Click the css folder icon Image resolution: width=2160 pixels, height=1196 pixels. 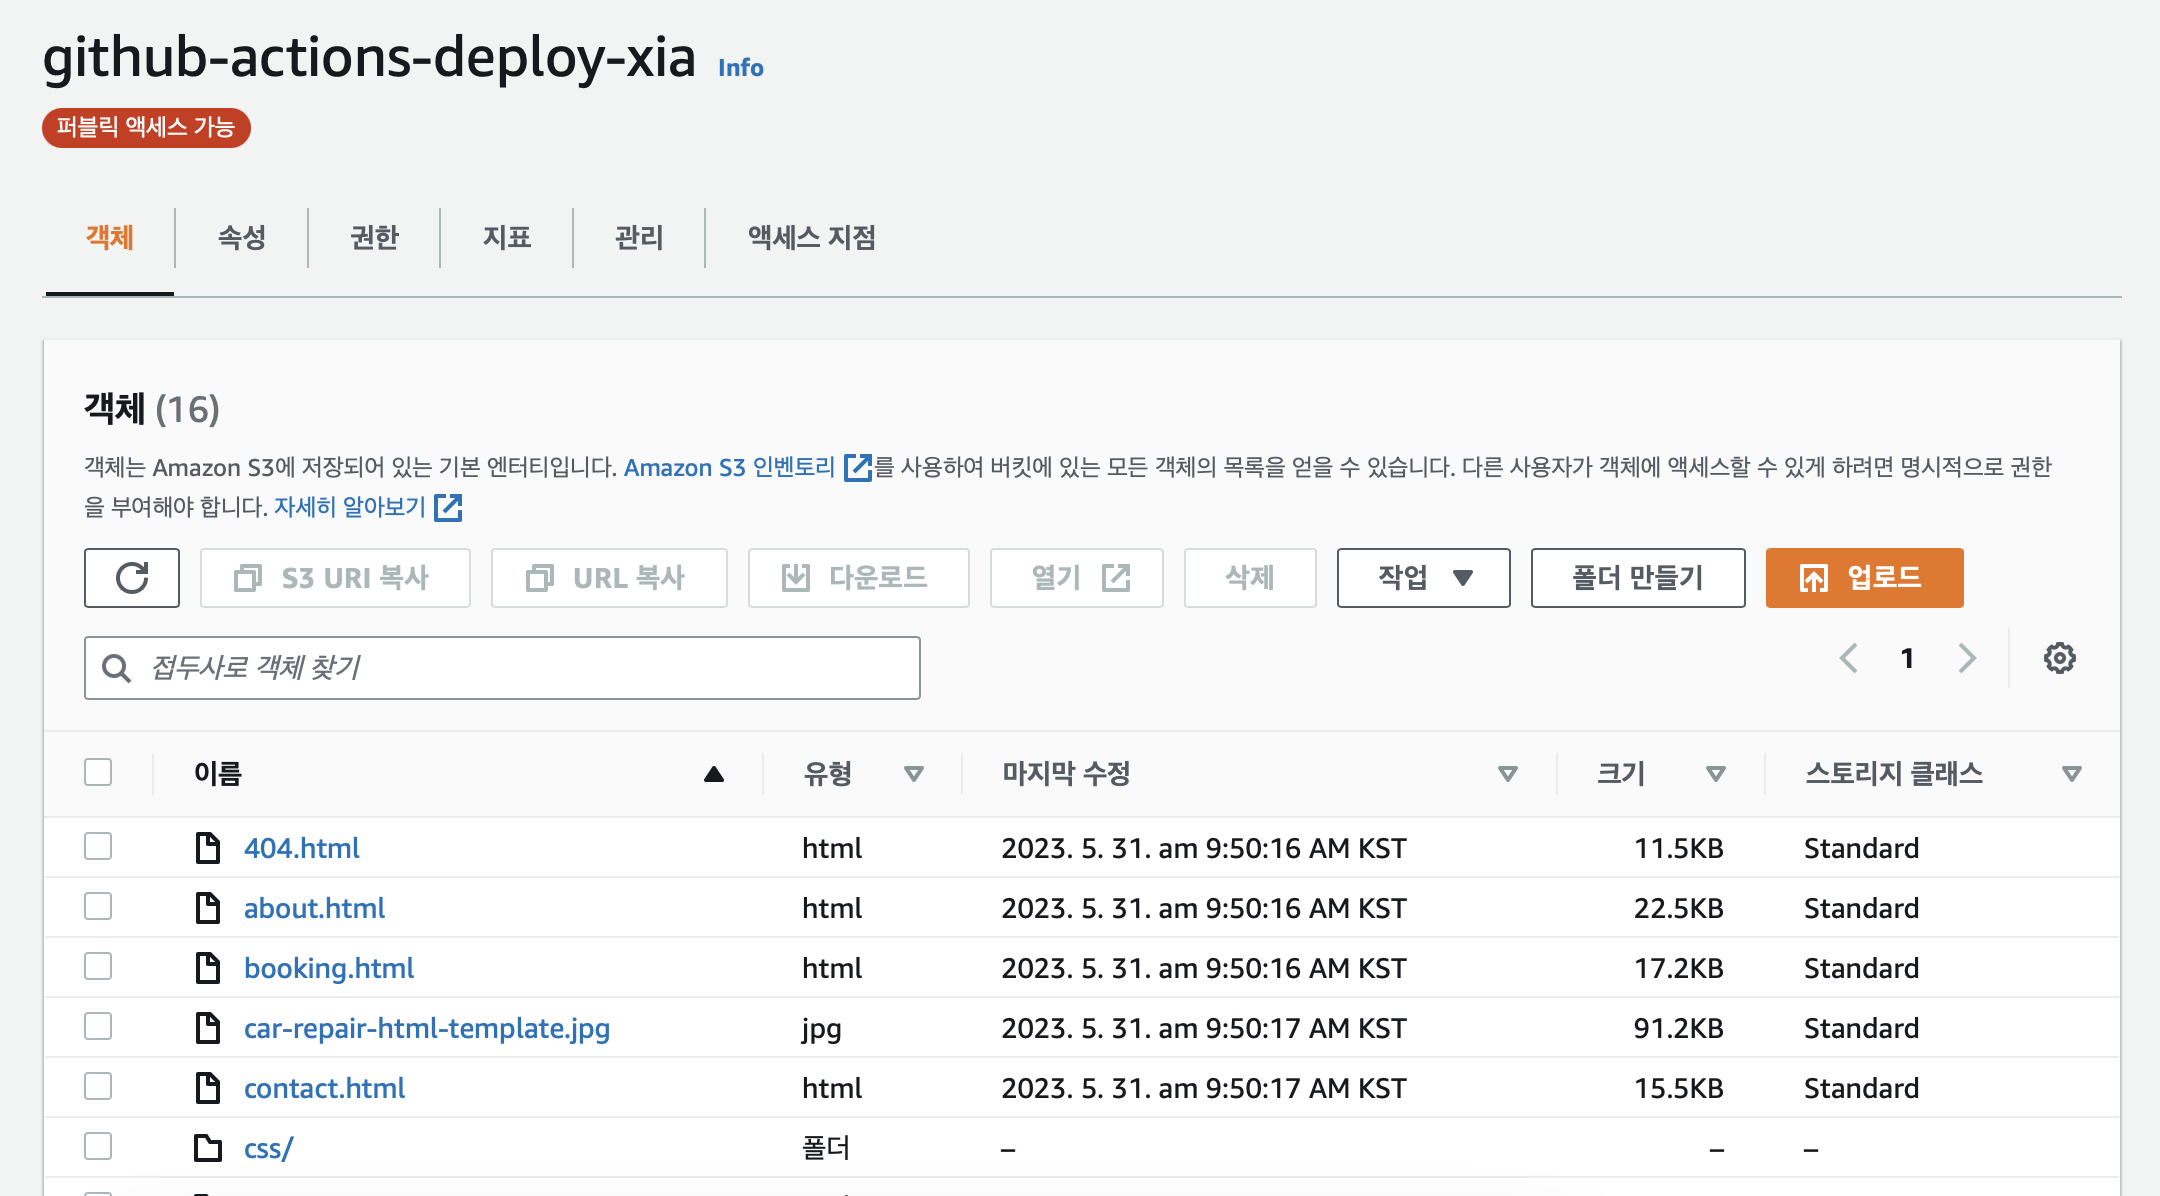[208, 1148]
